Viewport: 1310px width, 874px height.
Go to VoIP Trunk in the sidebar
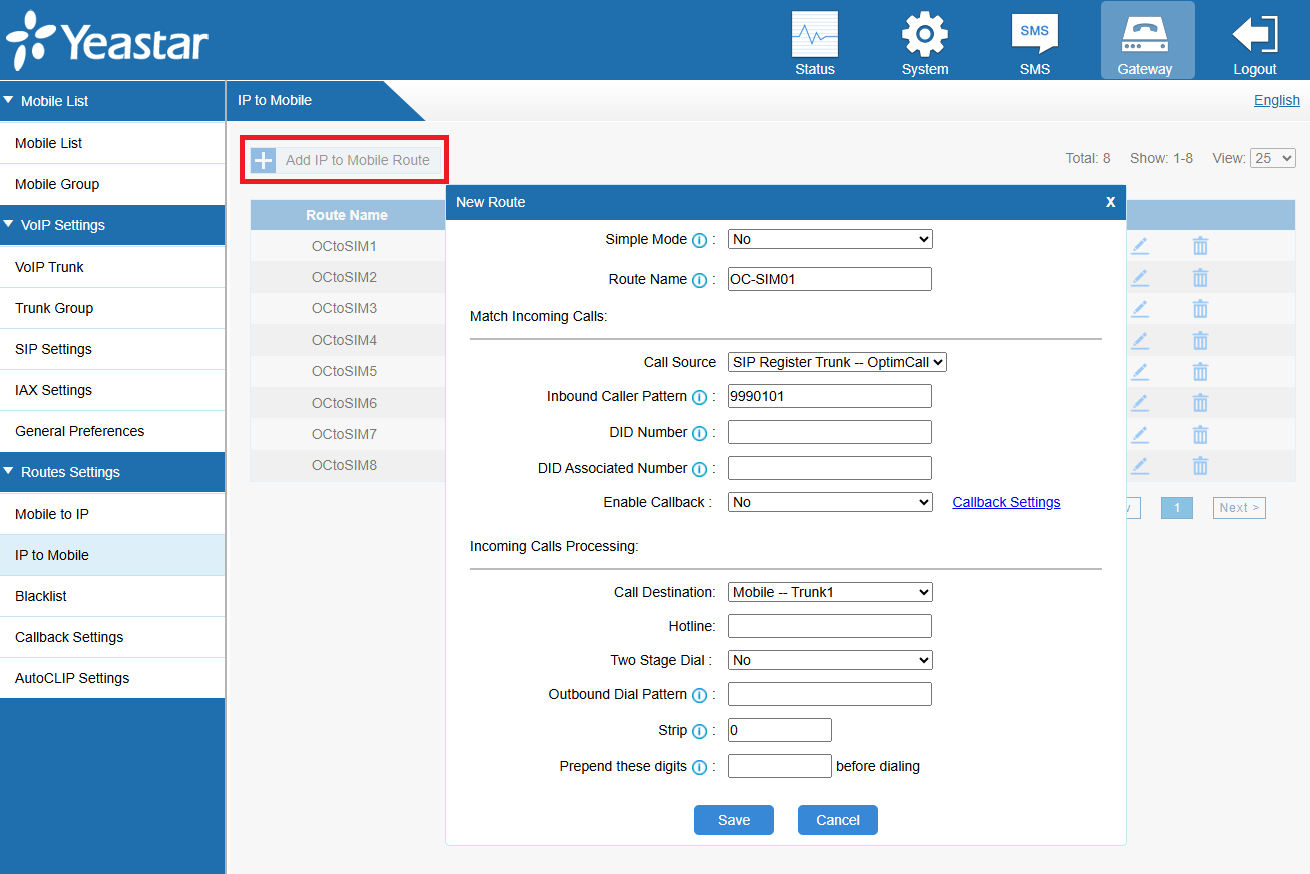pos(112,267)
